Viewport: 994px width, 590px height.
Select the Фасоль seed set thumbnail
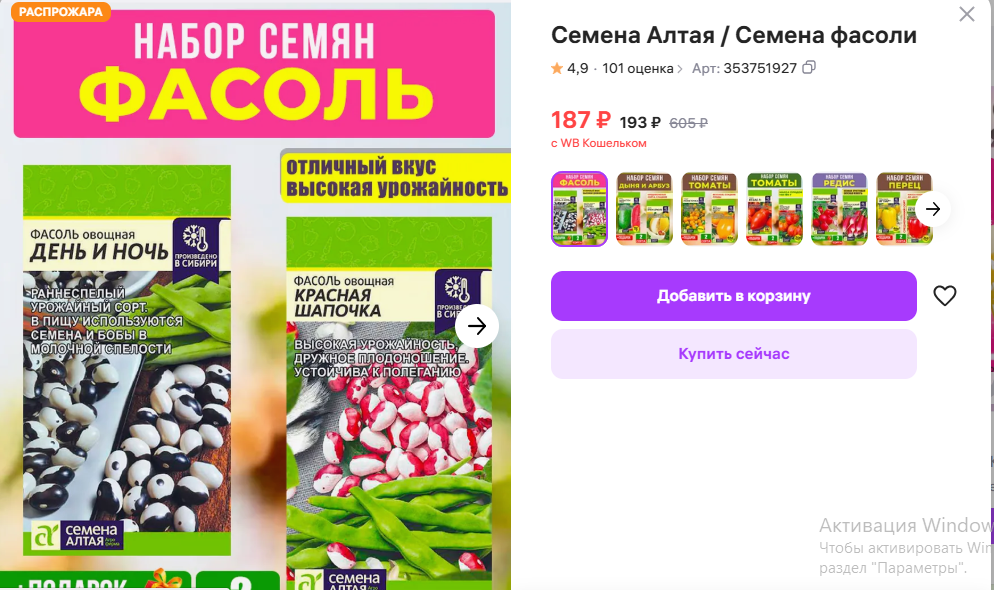[x=579, y=208]
